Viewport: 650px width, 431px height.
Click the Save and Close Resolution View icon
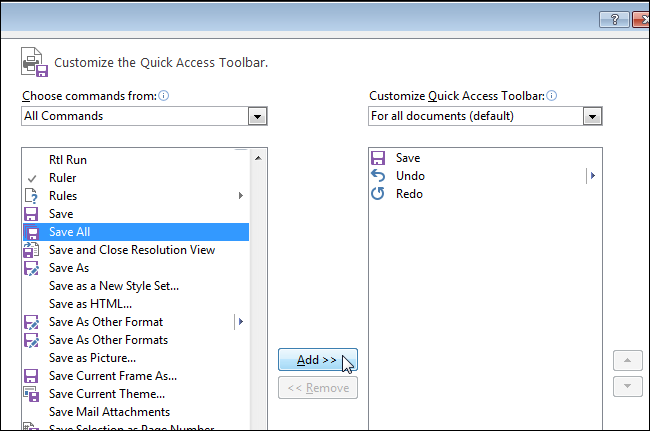coord(31,250)
